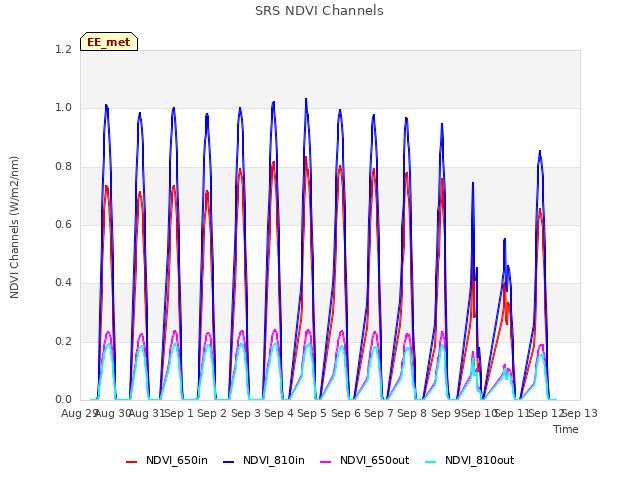640x480 pixels.
Task: Click the Sep 3 x-axis date label
Action: [x=246, y=413]
